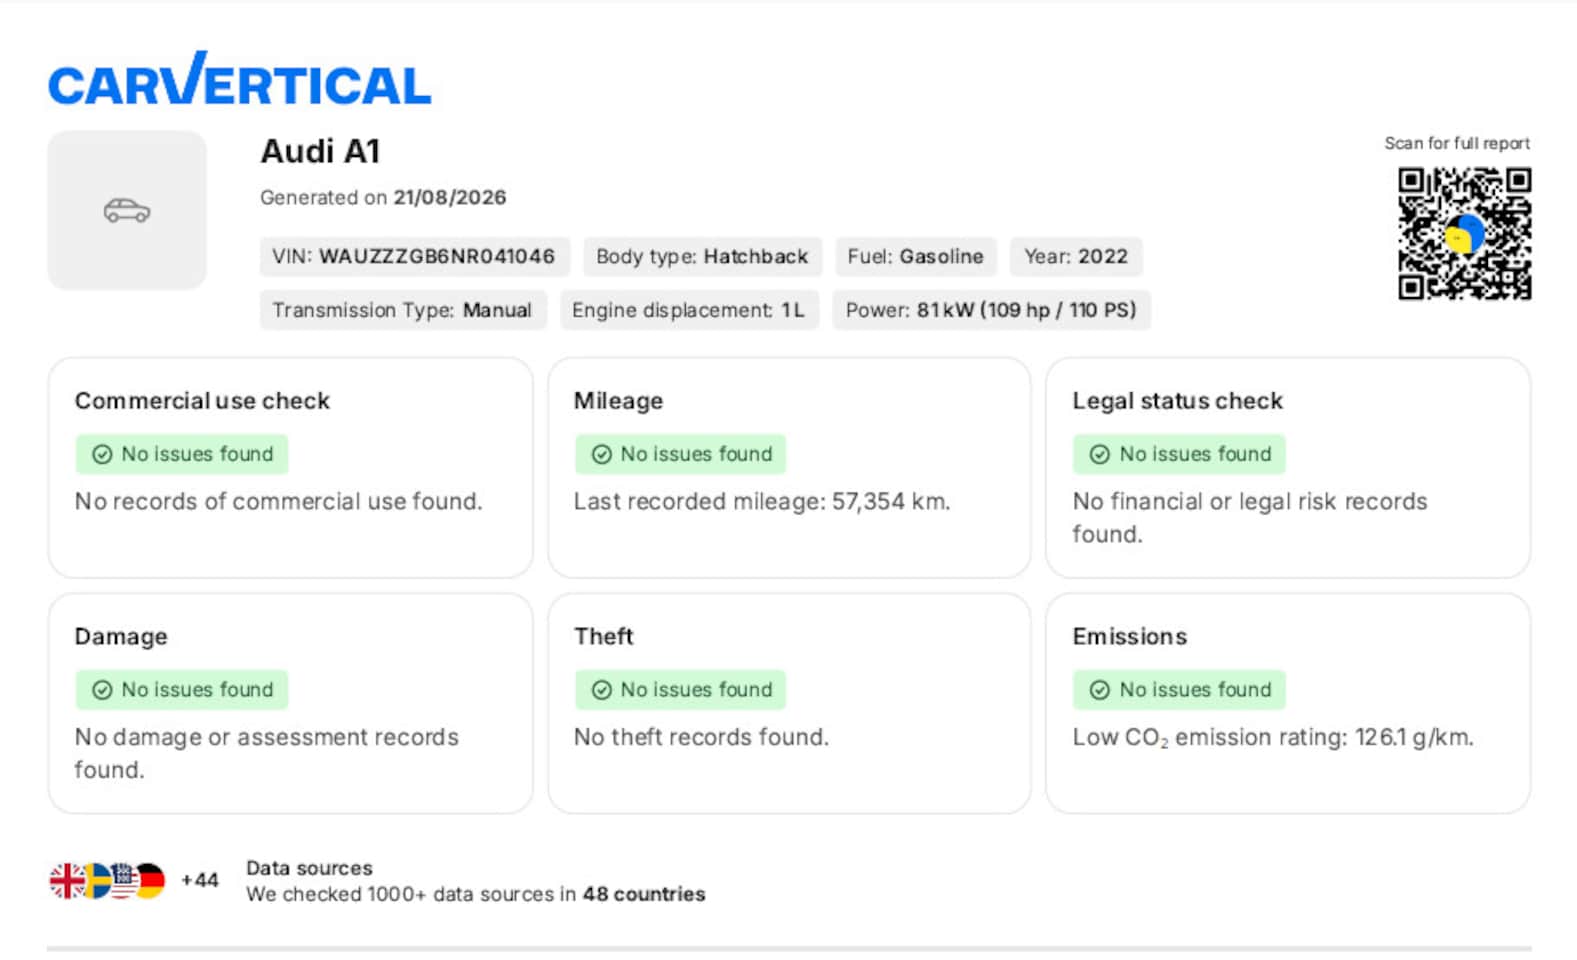Open the Mileage card
1577x960 pixels.
pos(789,468)
